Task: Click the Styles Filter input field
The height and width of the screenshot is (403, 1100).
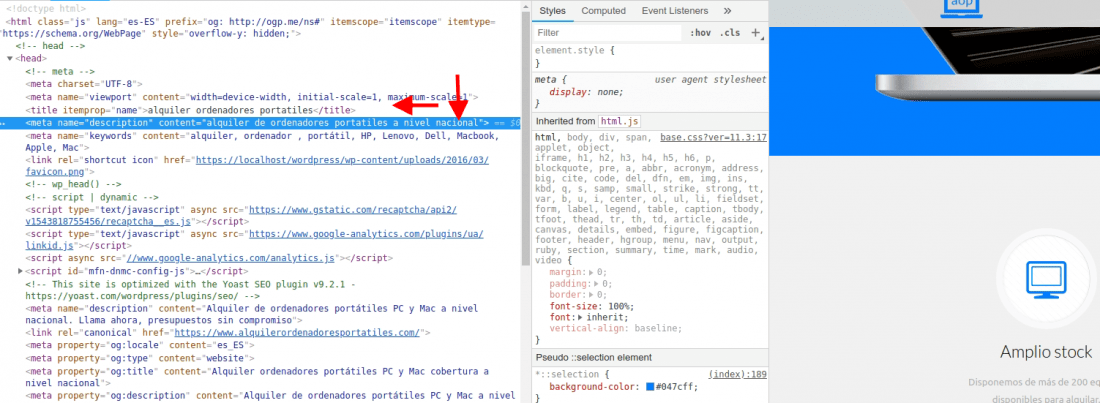Action: [608, 33]
